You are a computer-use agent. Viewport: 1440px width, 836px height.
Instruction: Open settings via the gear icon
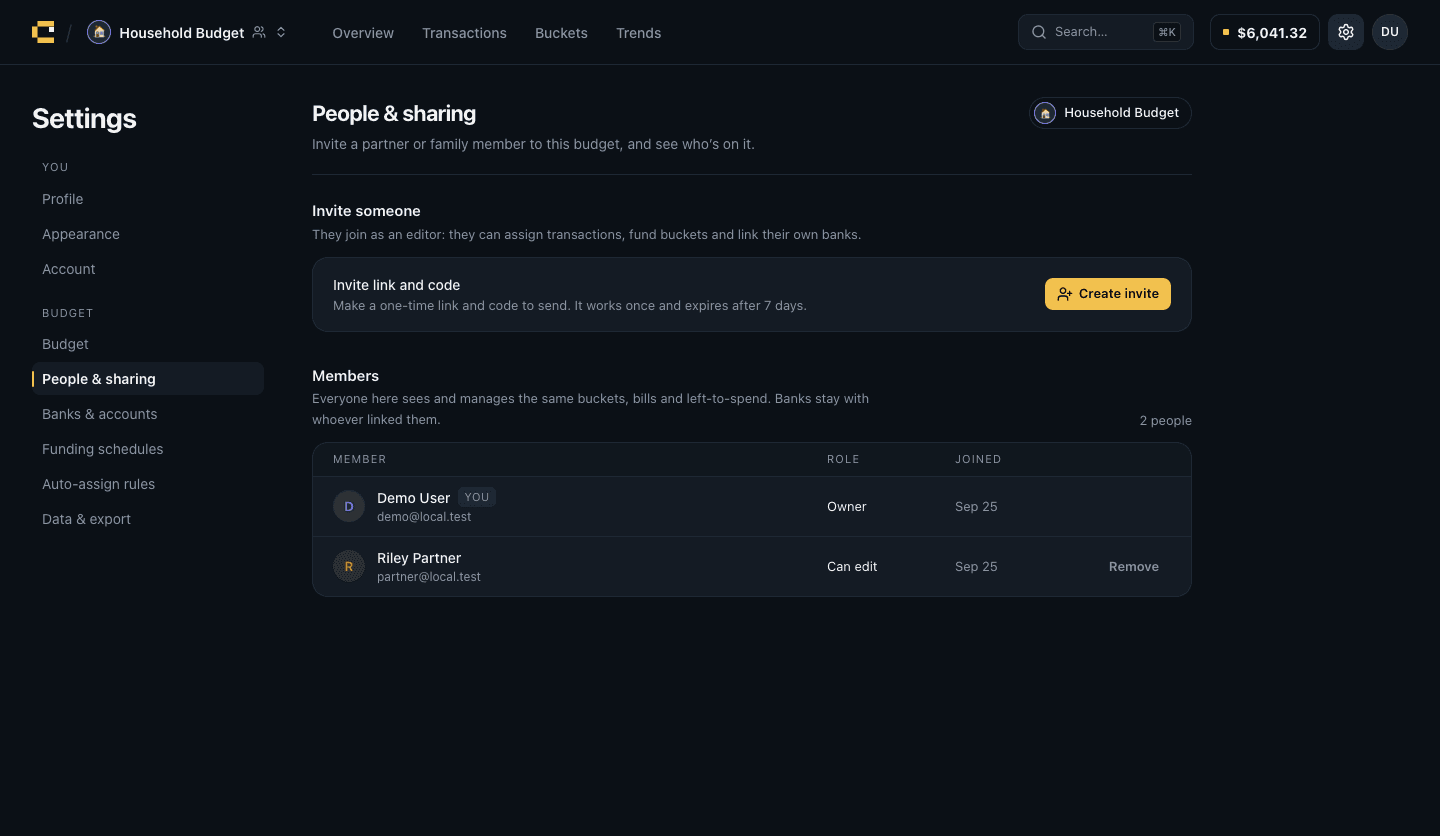coord(1346,32)
